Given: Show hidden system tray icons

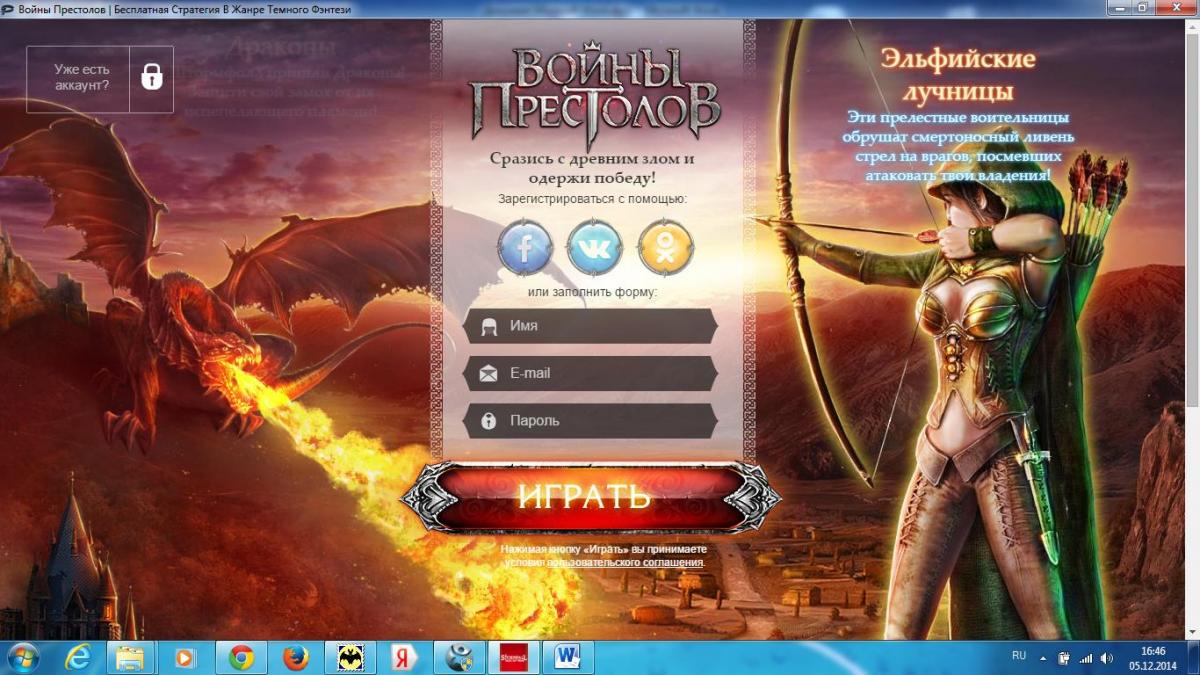Looking at the screenshot, I should [1043, 657].
